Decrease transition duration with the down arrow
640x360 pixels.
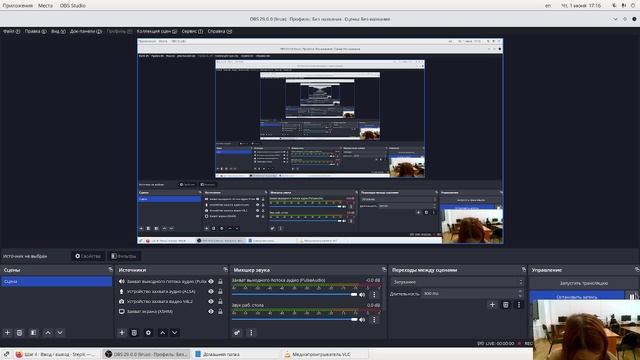pos(520,296)
